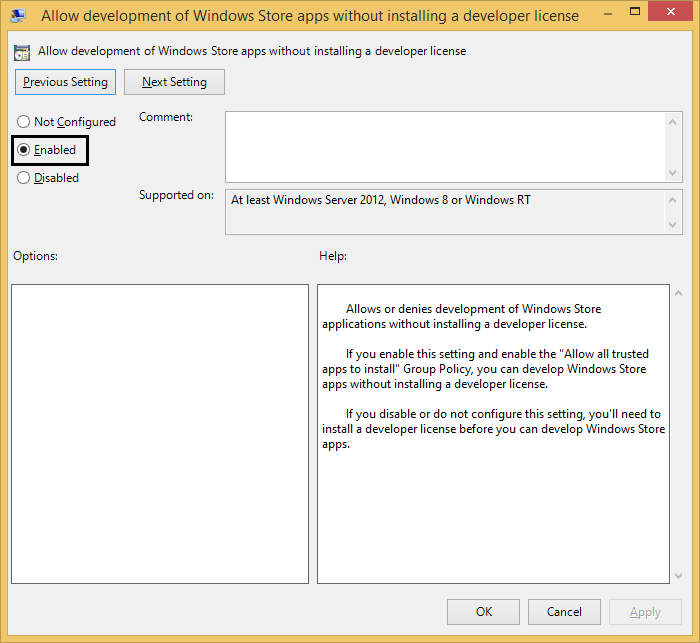Confirm with the OK button
The width and height of the screenshot is (700, 643).
483,612
